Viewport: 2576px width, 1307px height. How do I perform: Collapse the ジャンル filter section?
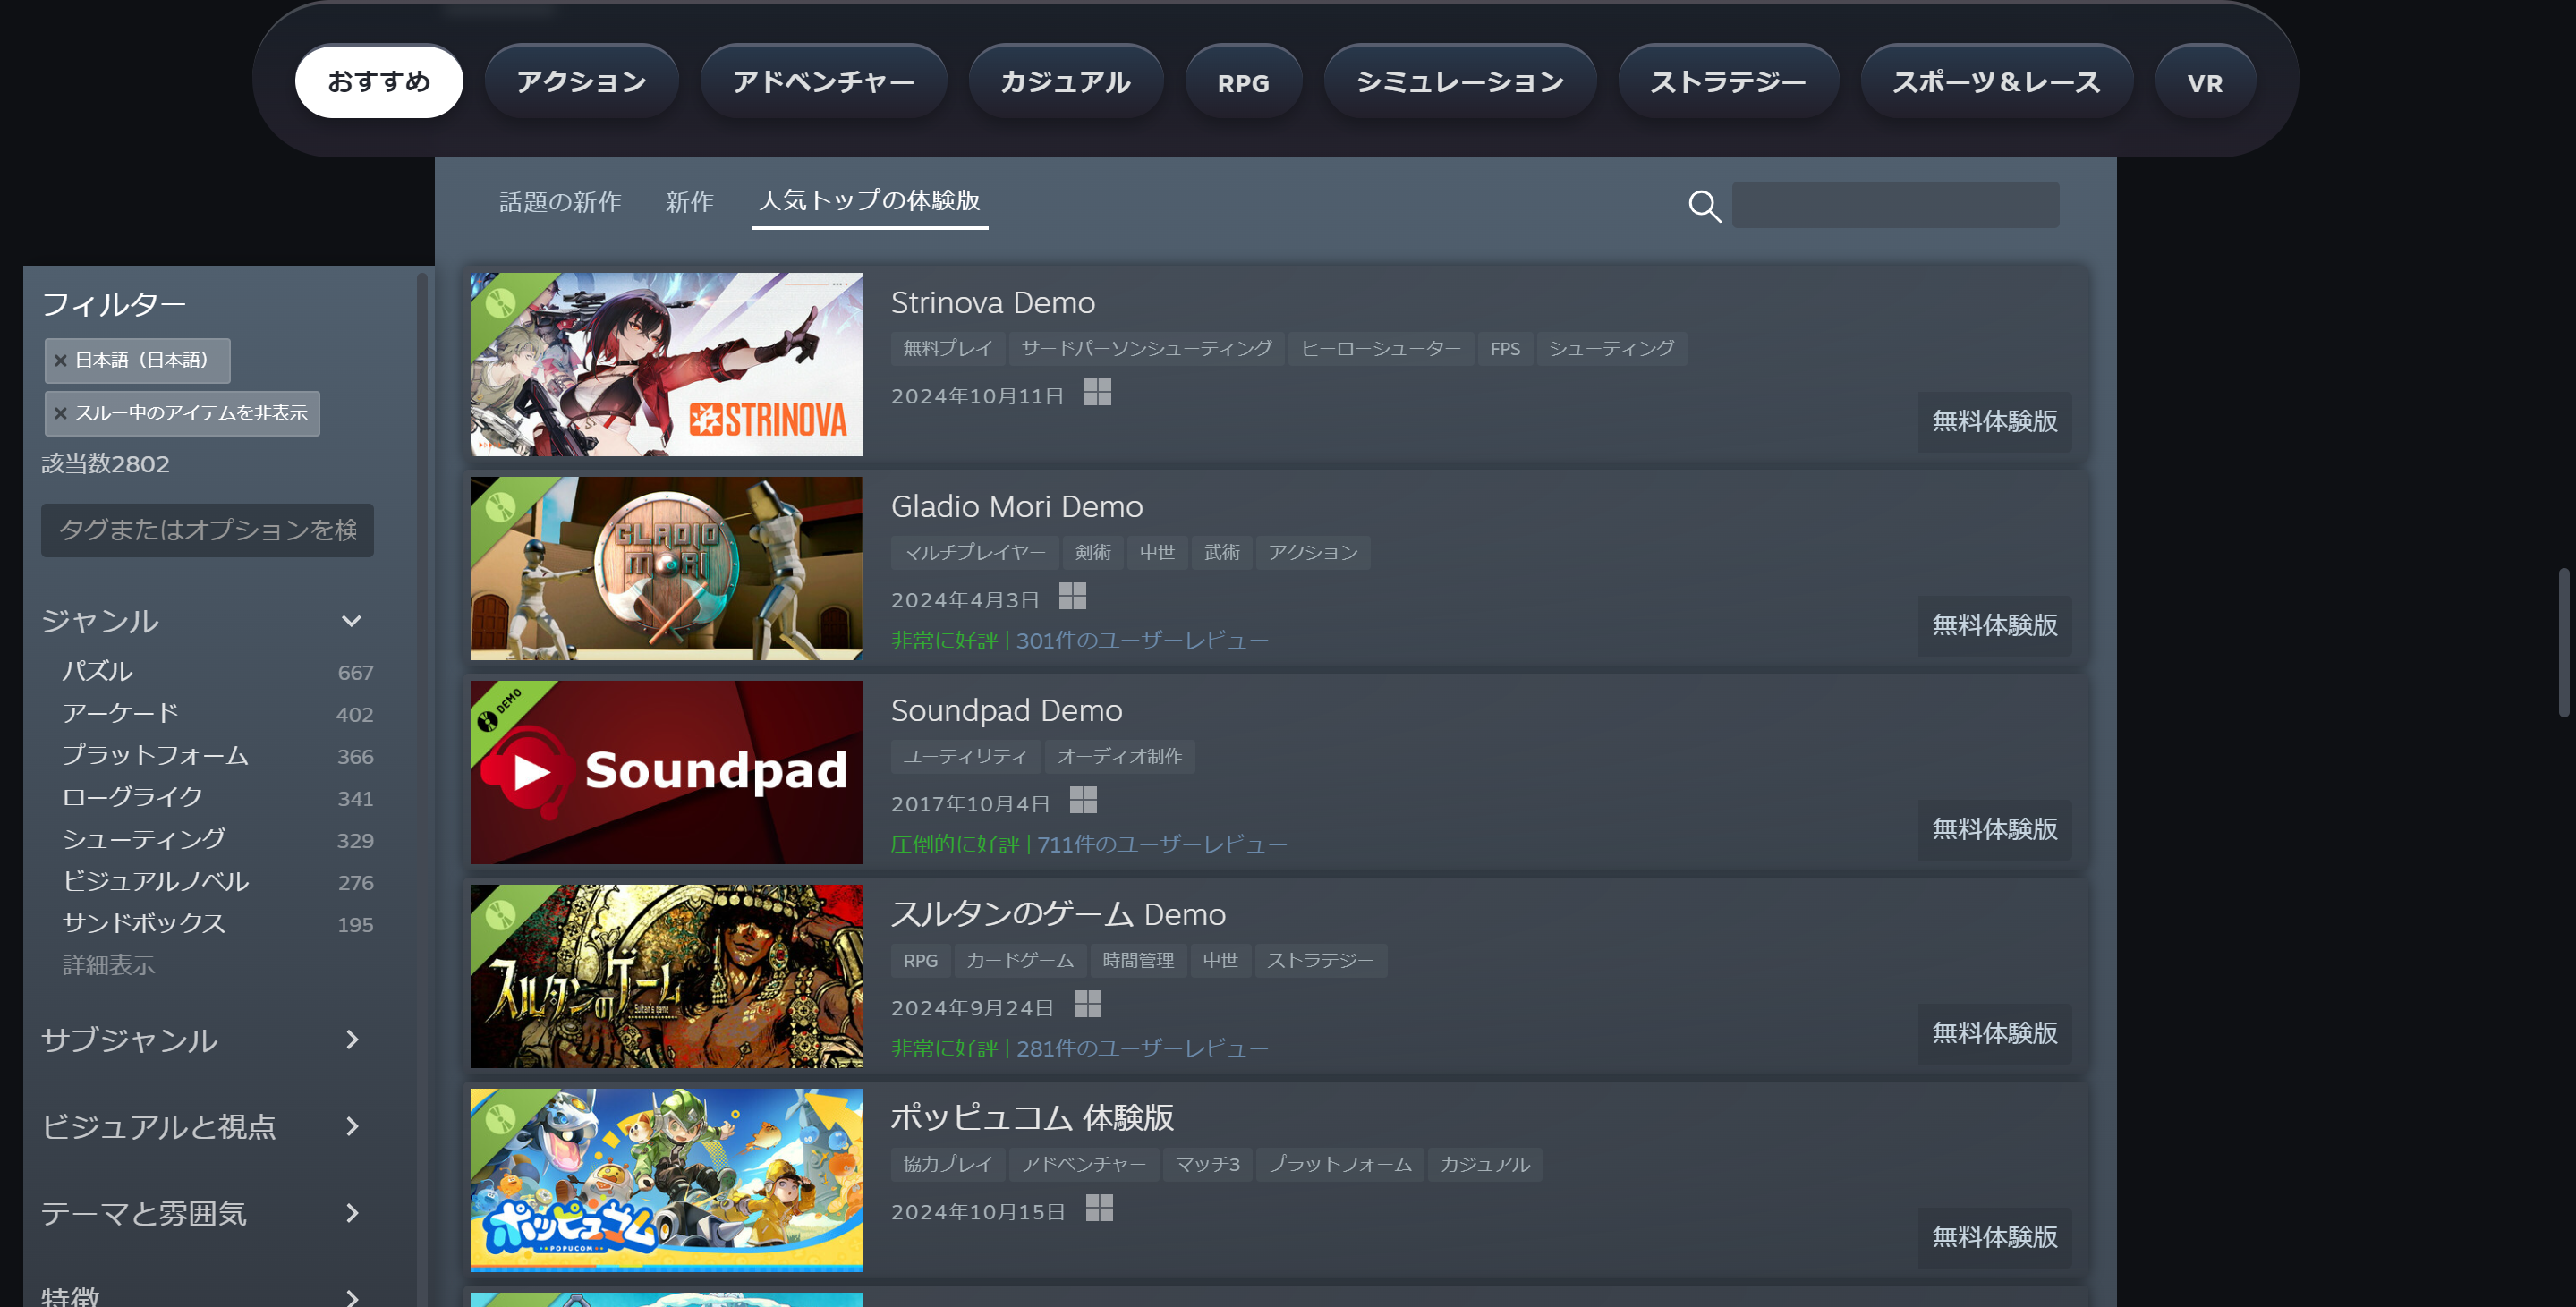coord(352,621)
